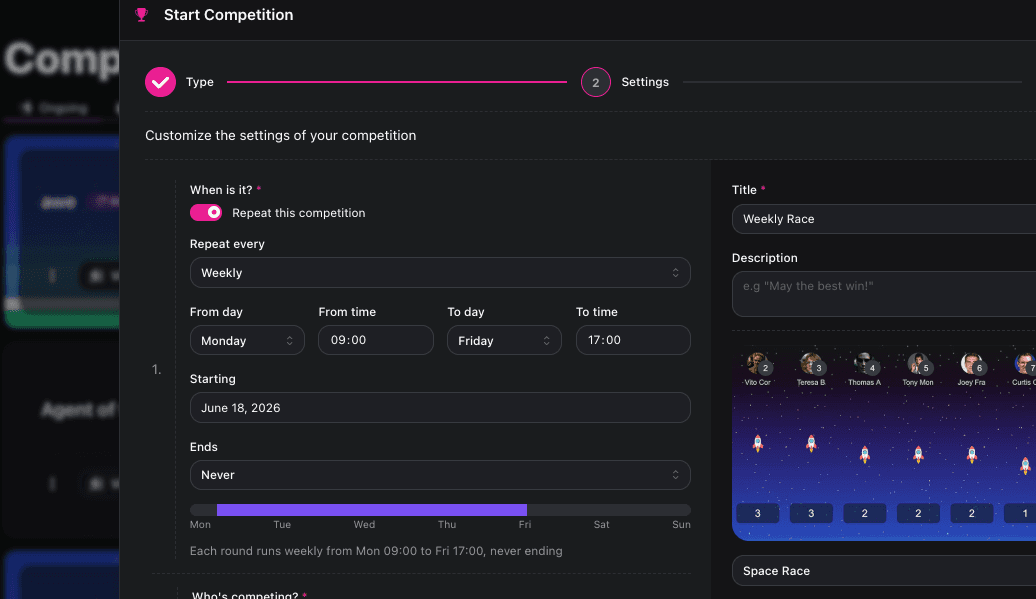Screen dimensions: 1036x599
Task: Click the rocket under Joey Fra
Action: point(971,454)
